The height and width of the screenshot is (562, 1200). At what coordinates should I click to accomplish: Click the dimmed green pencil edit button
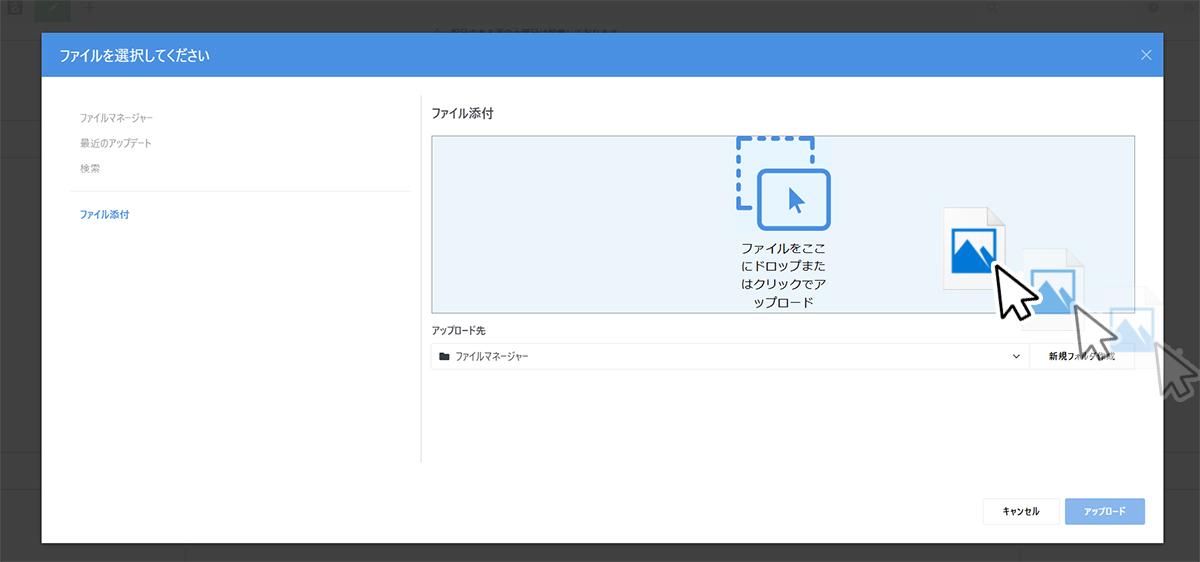[52, 8]
